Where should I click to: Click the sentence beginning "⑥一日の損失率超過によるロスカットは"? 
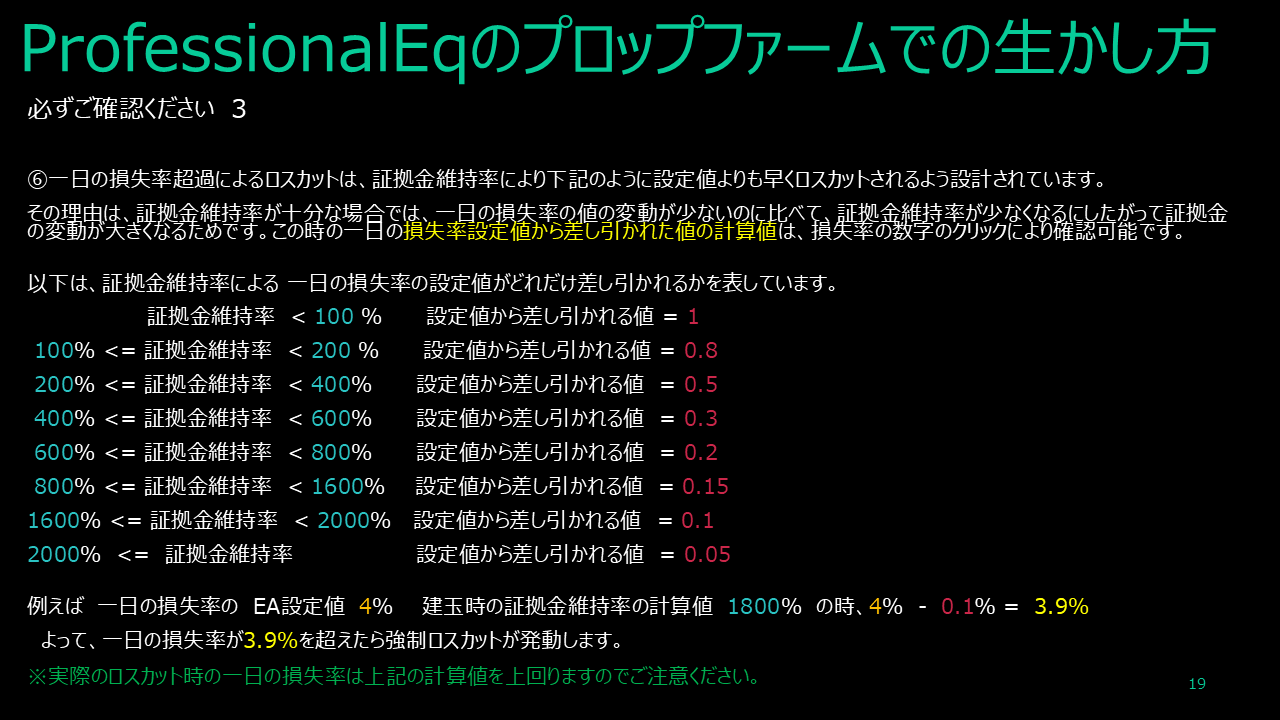(566, 180)
